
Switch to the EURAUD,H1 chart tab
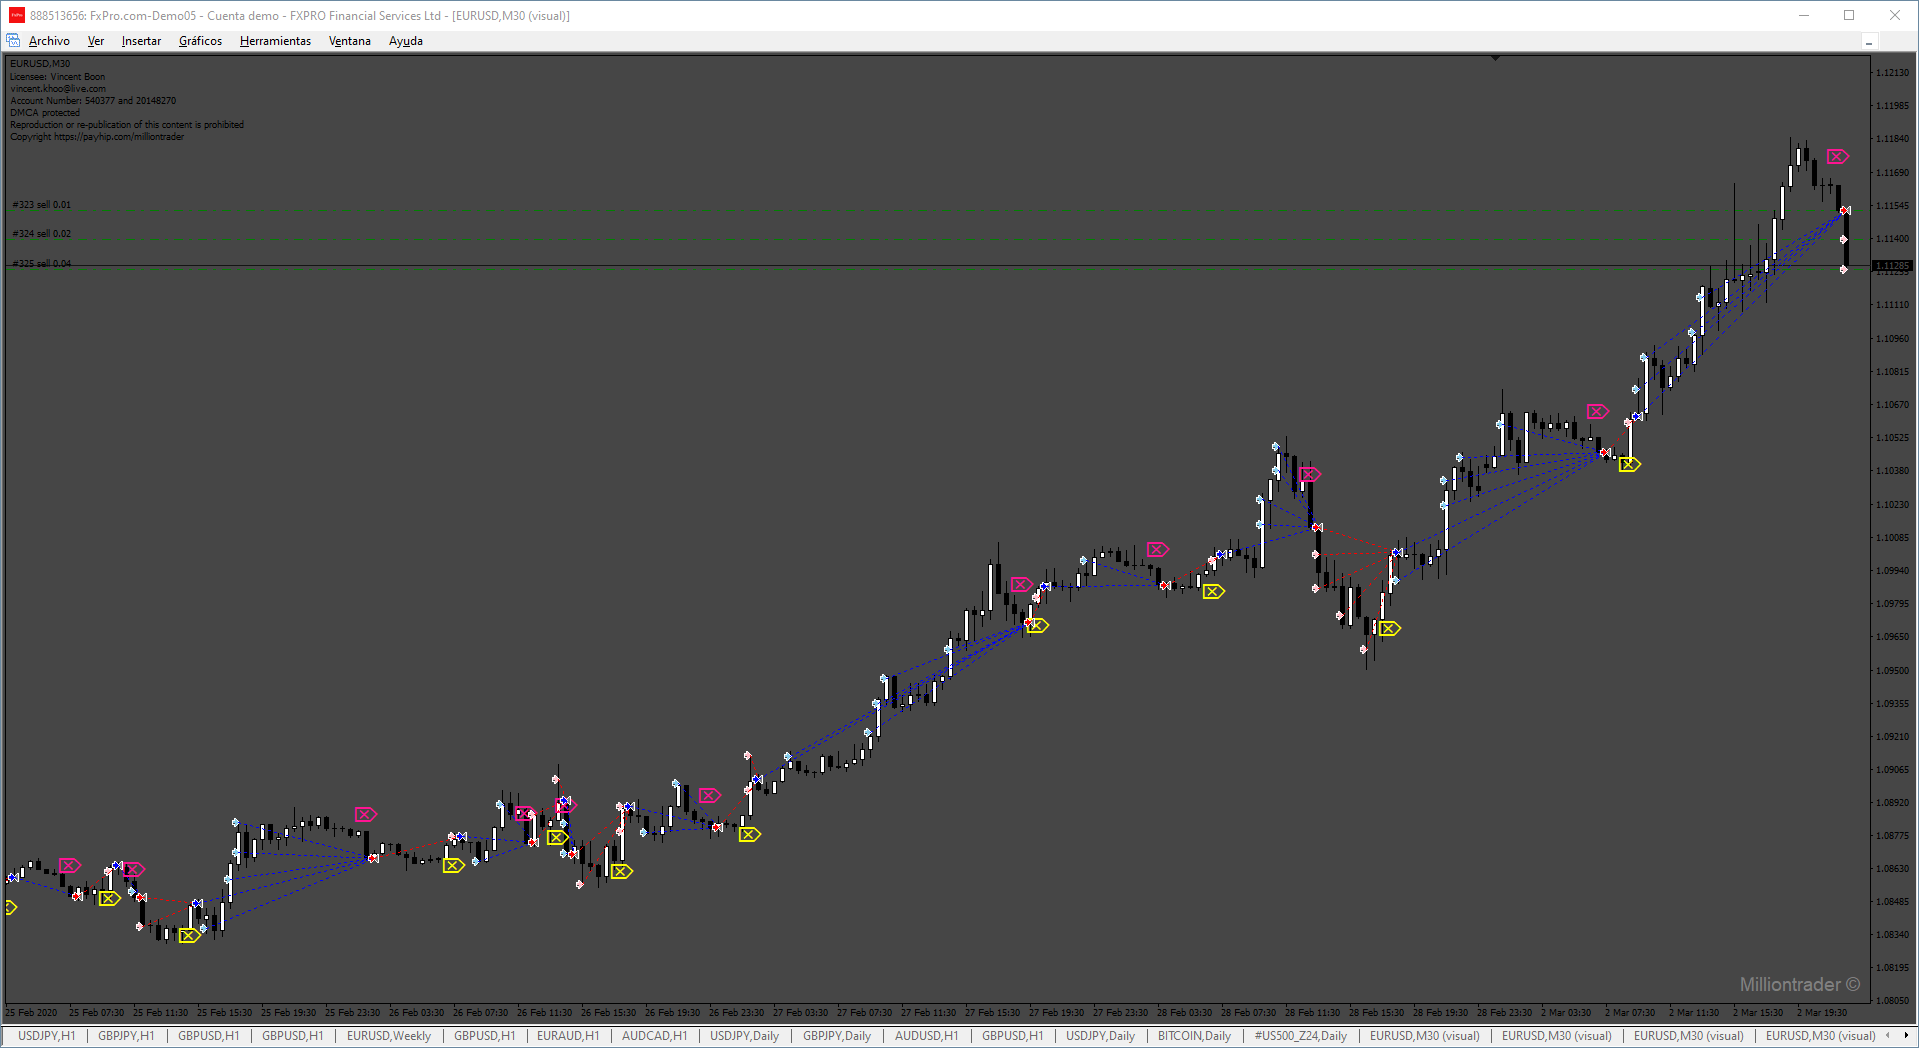[x=568, y=1036]
